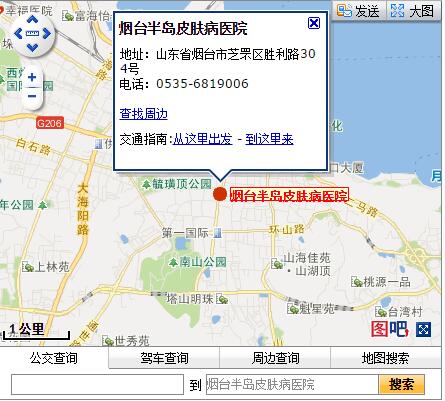445x401 pixels.
Task: Click the red 烟台半岛皮肤病医院 map label
Action: pyautogui.click(x=289, y=195)
